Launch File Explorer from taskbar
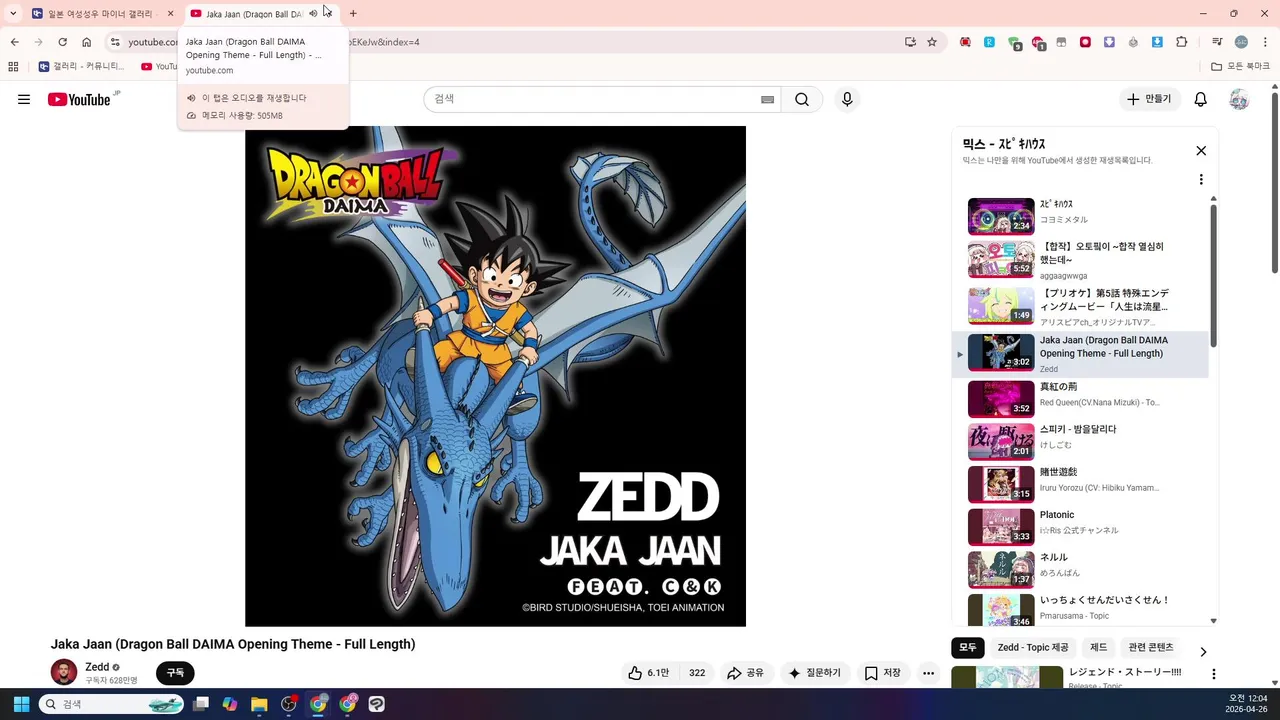The image size is (1280, 720). [259, 704]
